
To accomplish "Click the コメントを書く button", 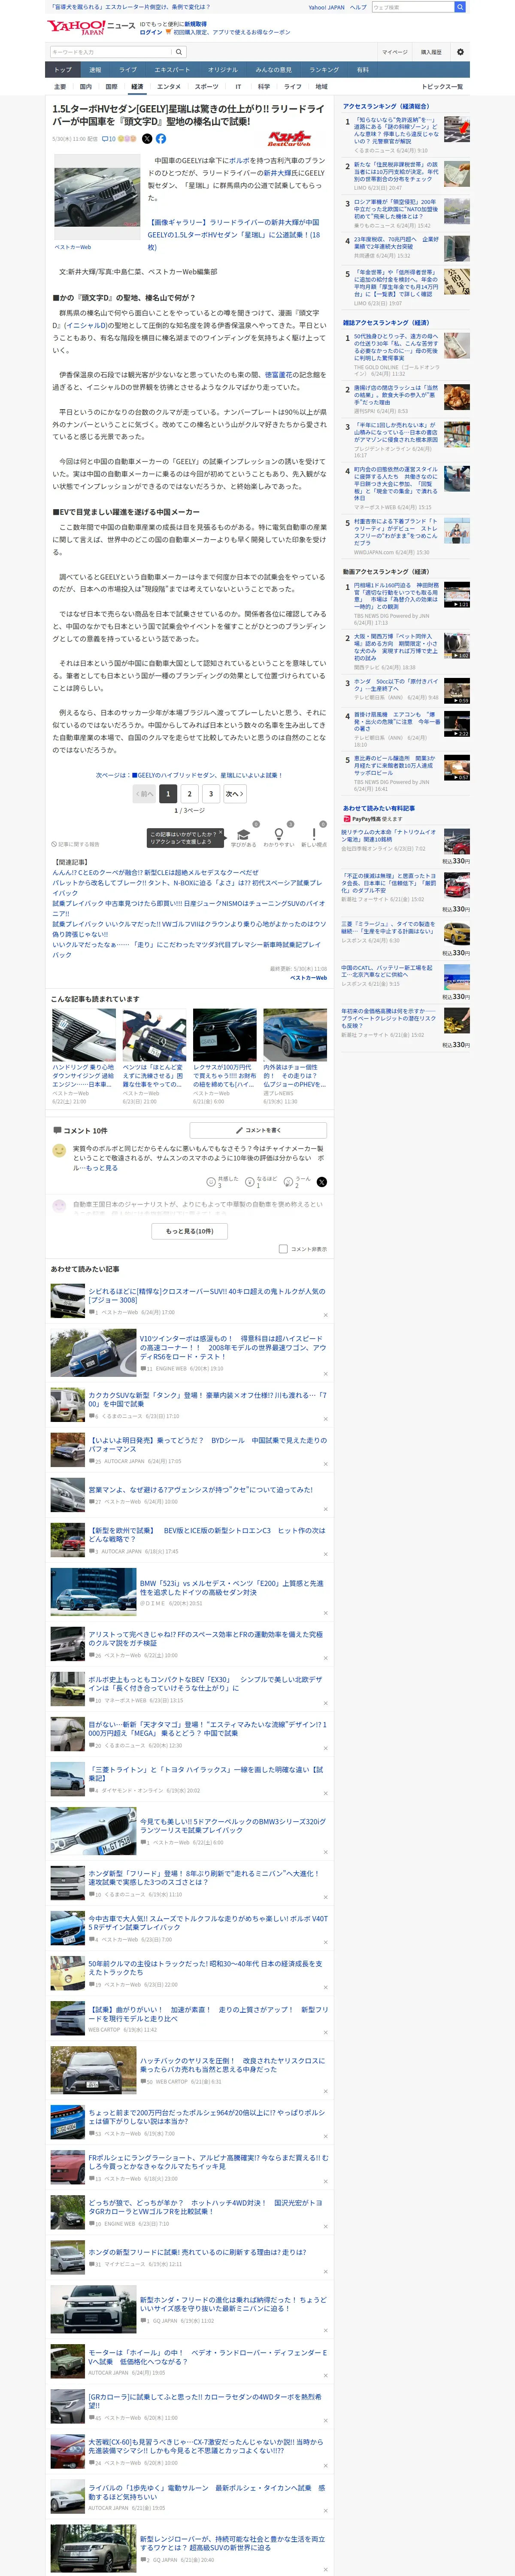I will 259,1130.
